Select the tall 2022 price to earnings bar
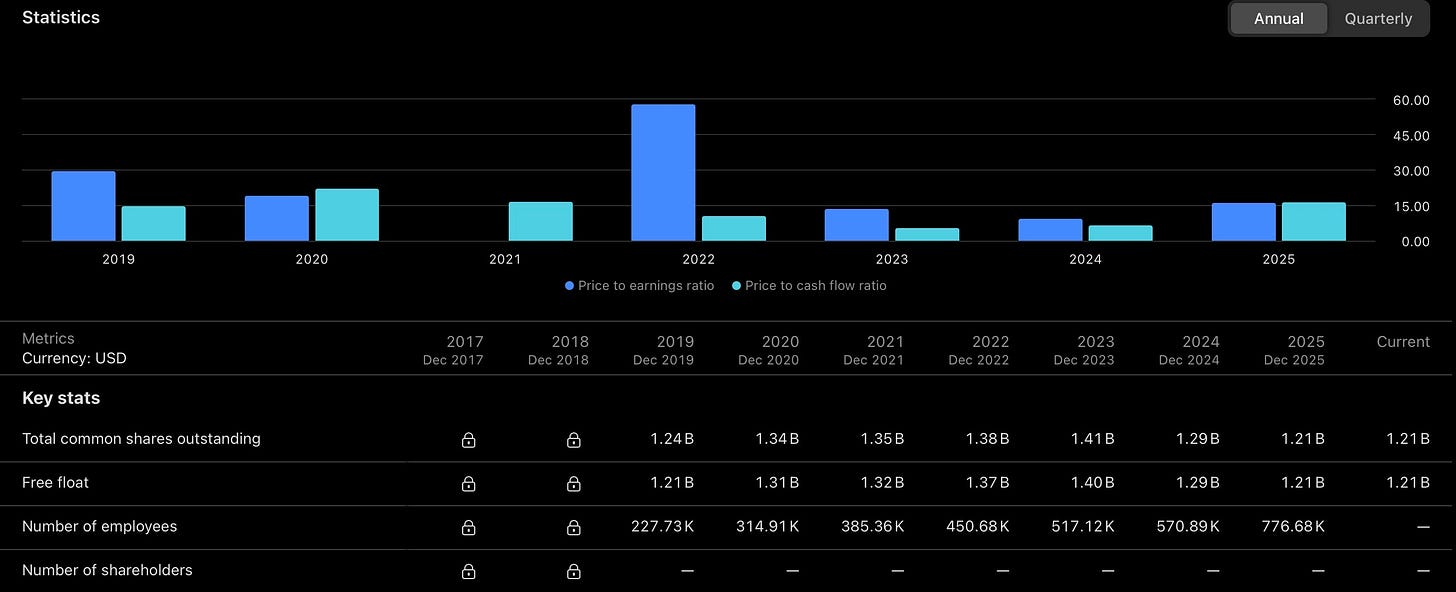The image size is (1456, 592). [x=663, y=173]
